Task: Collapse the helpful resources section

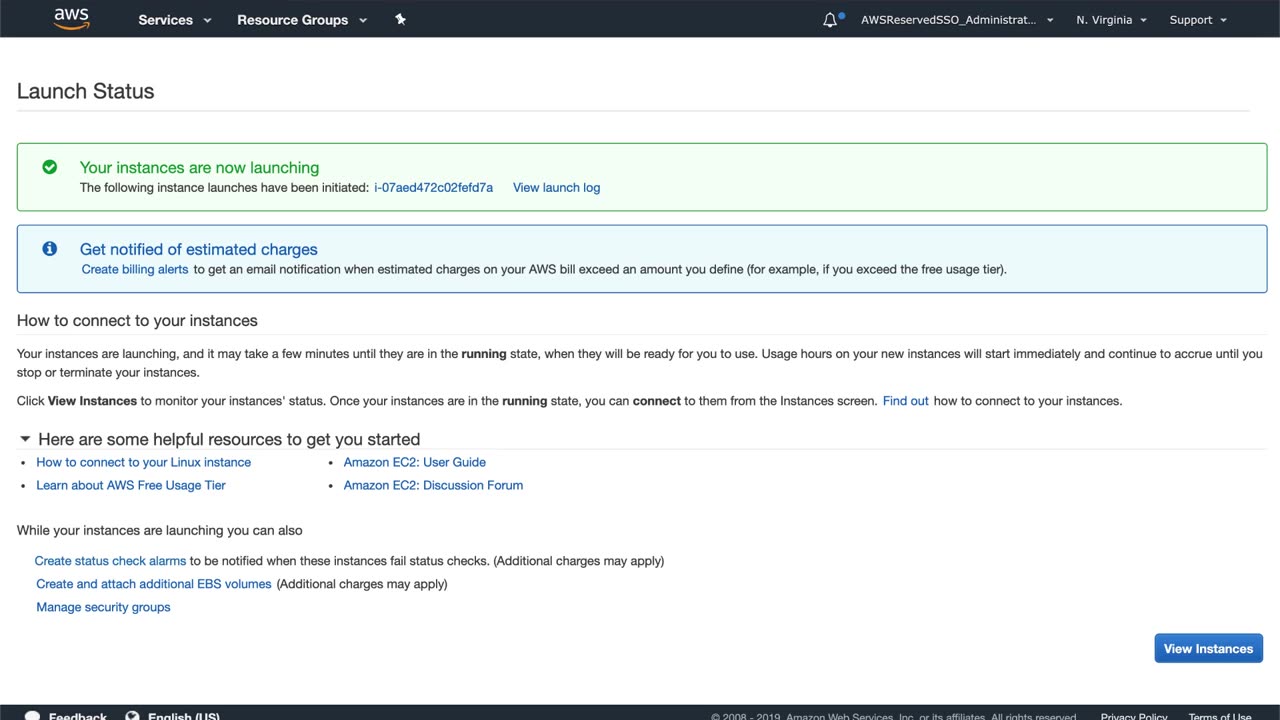Action: click(25, 439)
